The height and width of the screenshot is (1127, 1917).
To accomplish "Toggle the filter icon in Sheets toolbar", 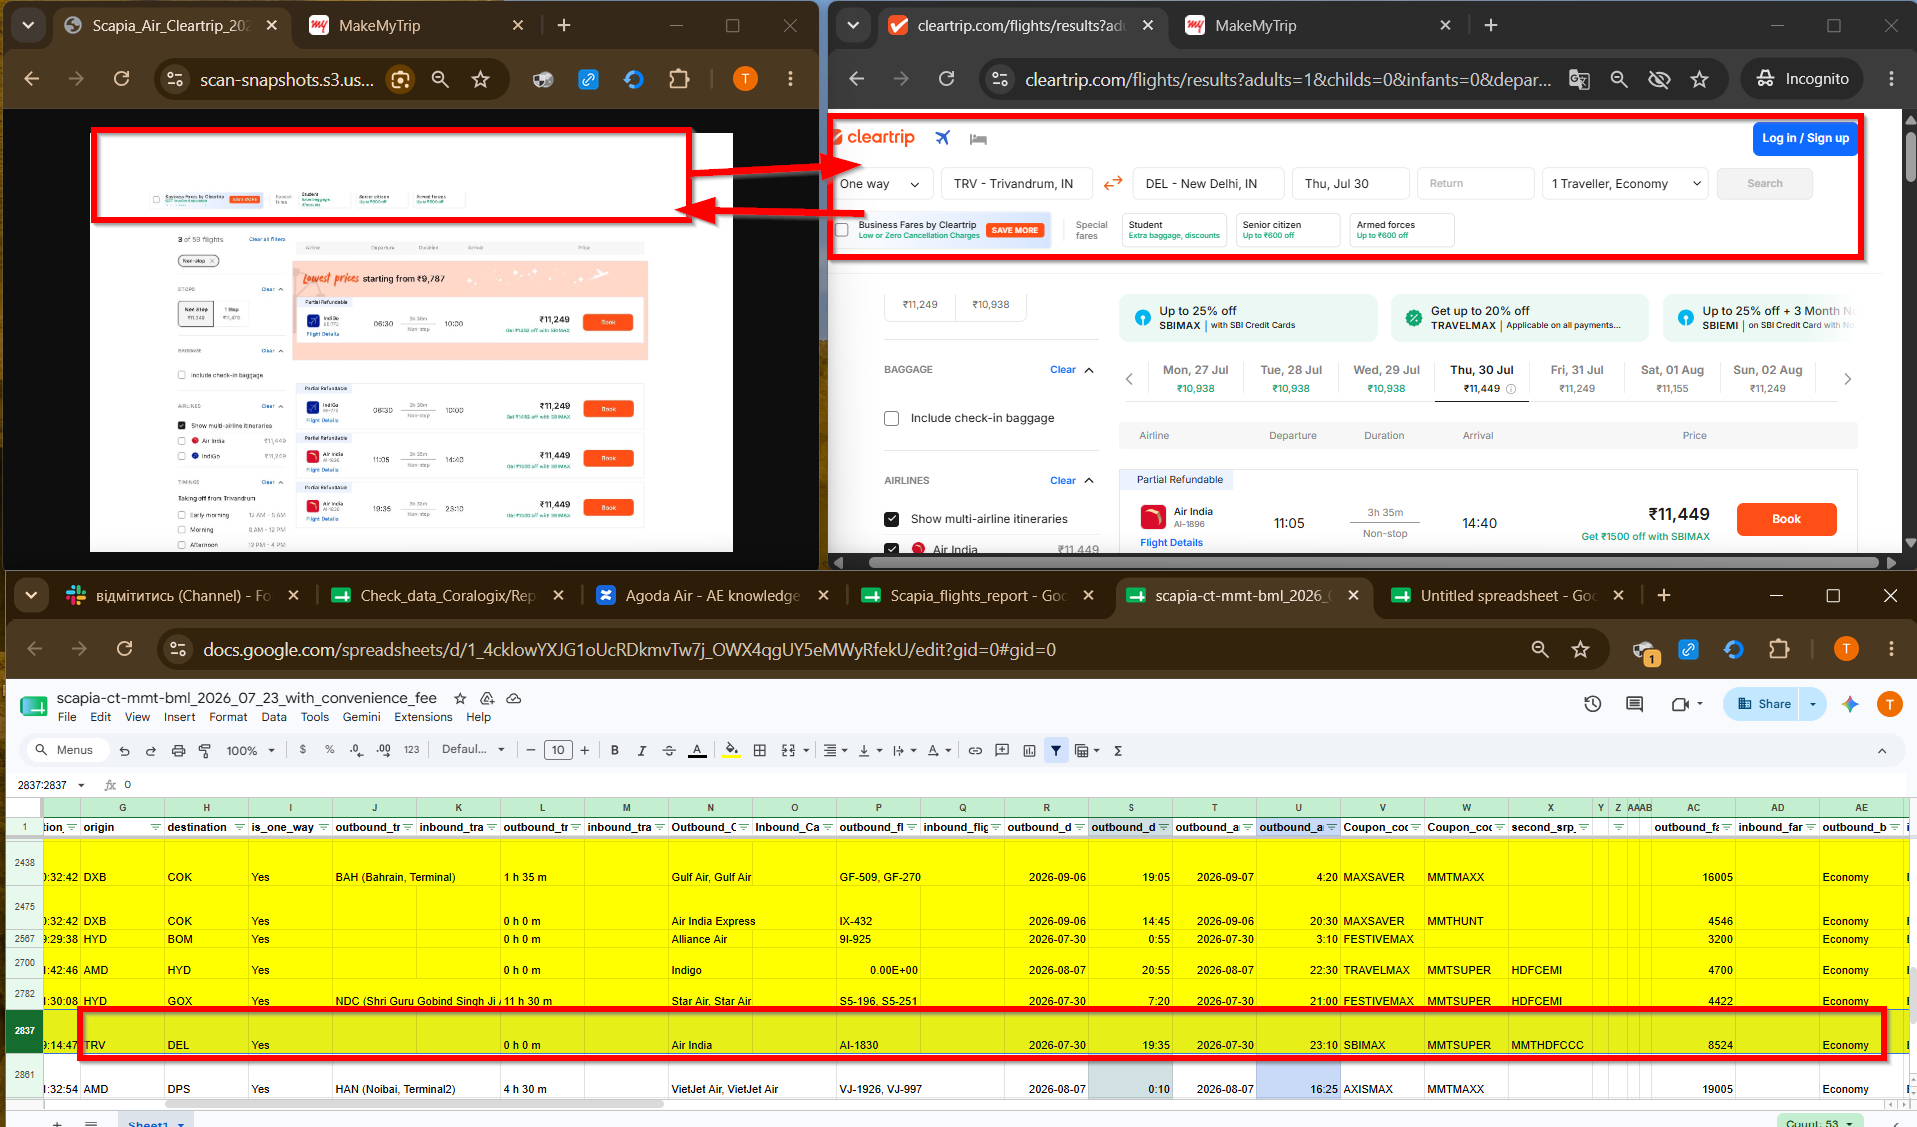I will pyautogui.click(x=1056, y=750).
